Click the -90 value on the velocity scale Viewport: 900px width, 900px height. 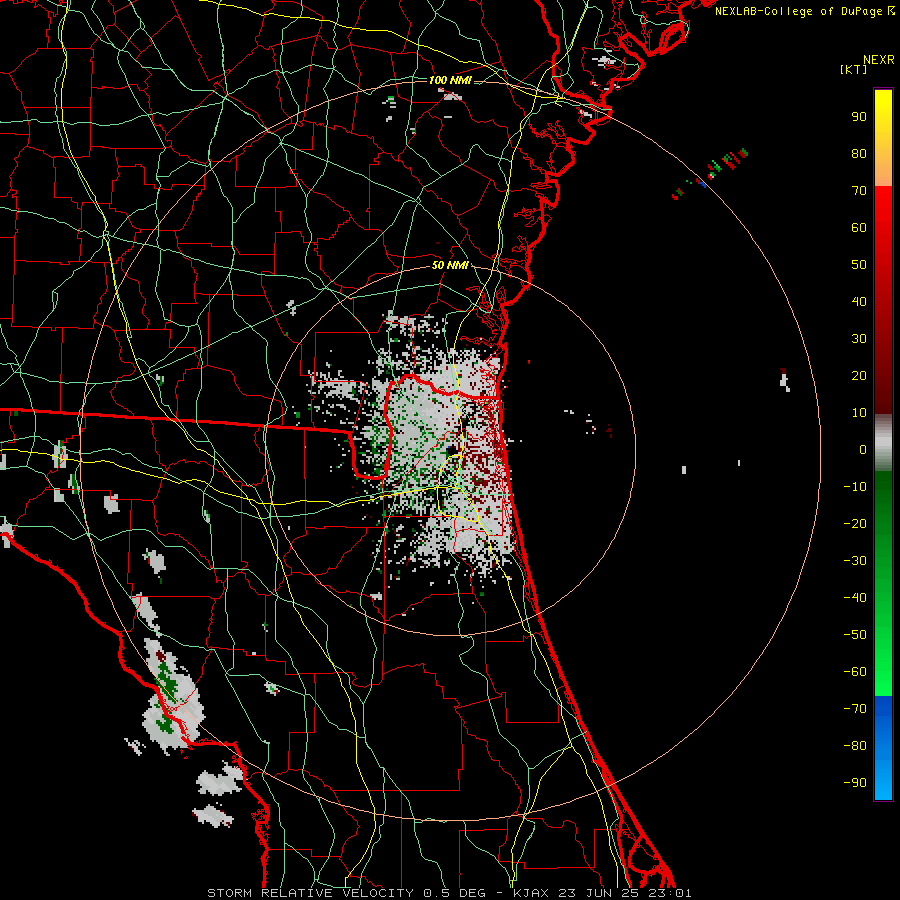tap(855, 783)
